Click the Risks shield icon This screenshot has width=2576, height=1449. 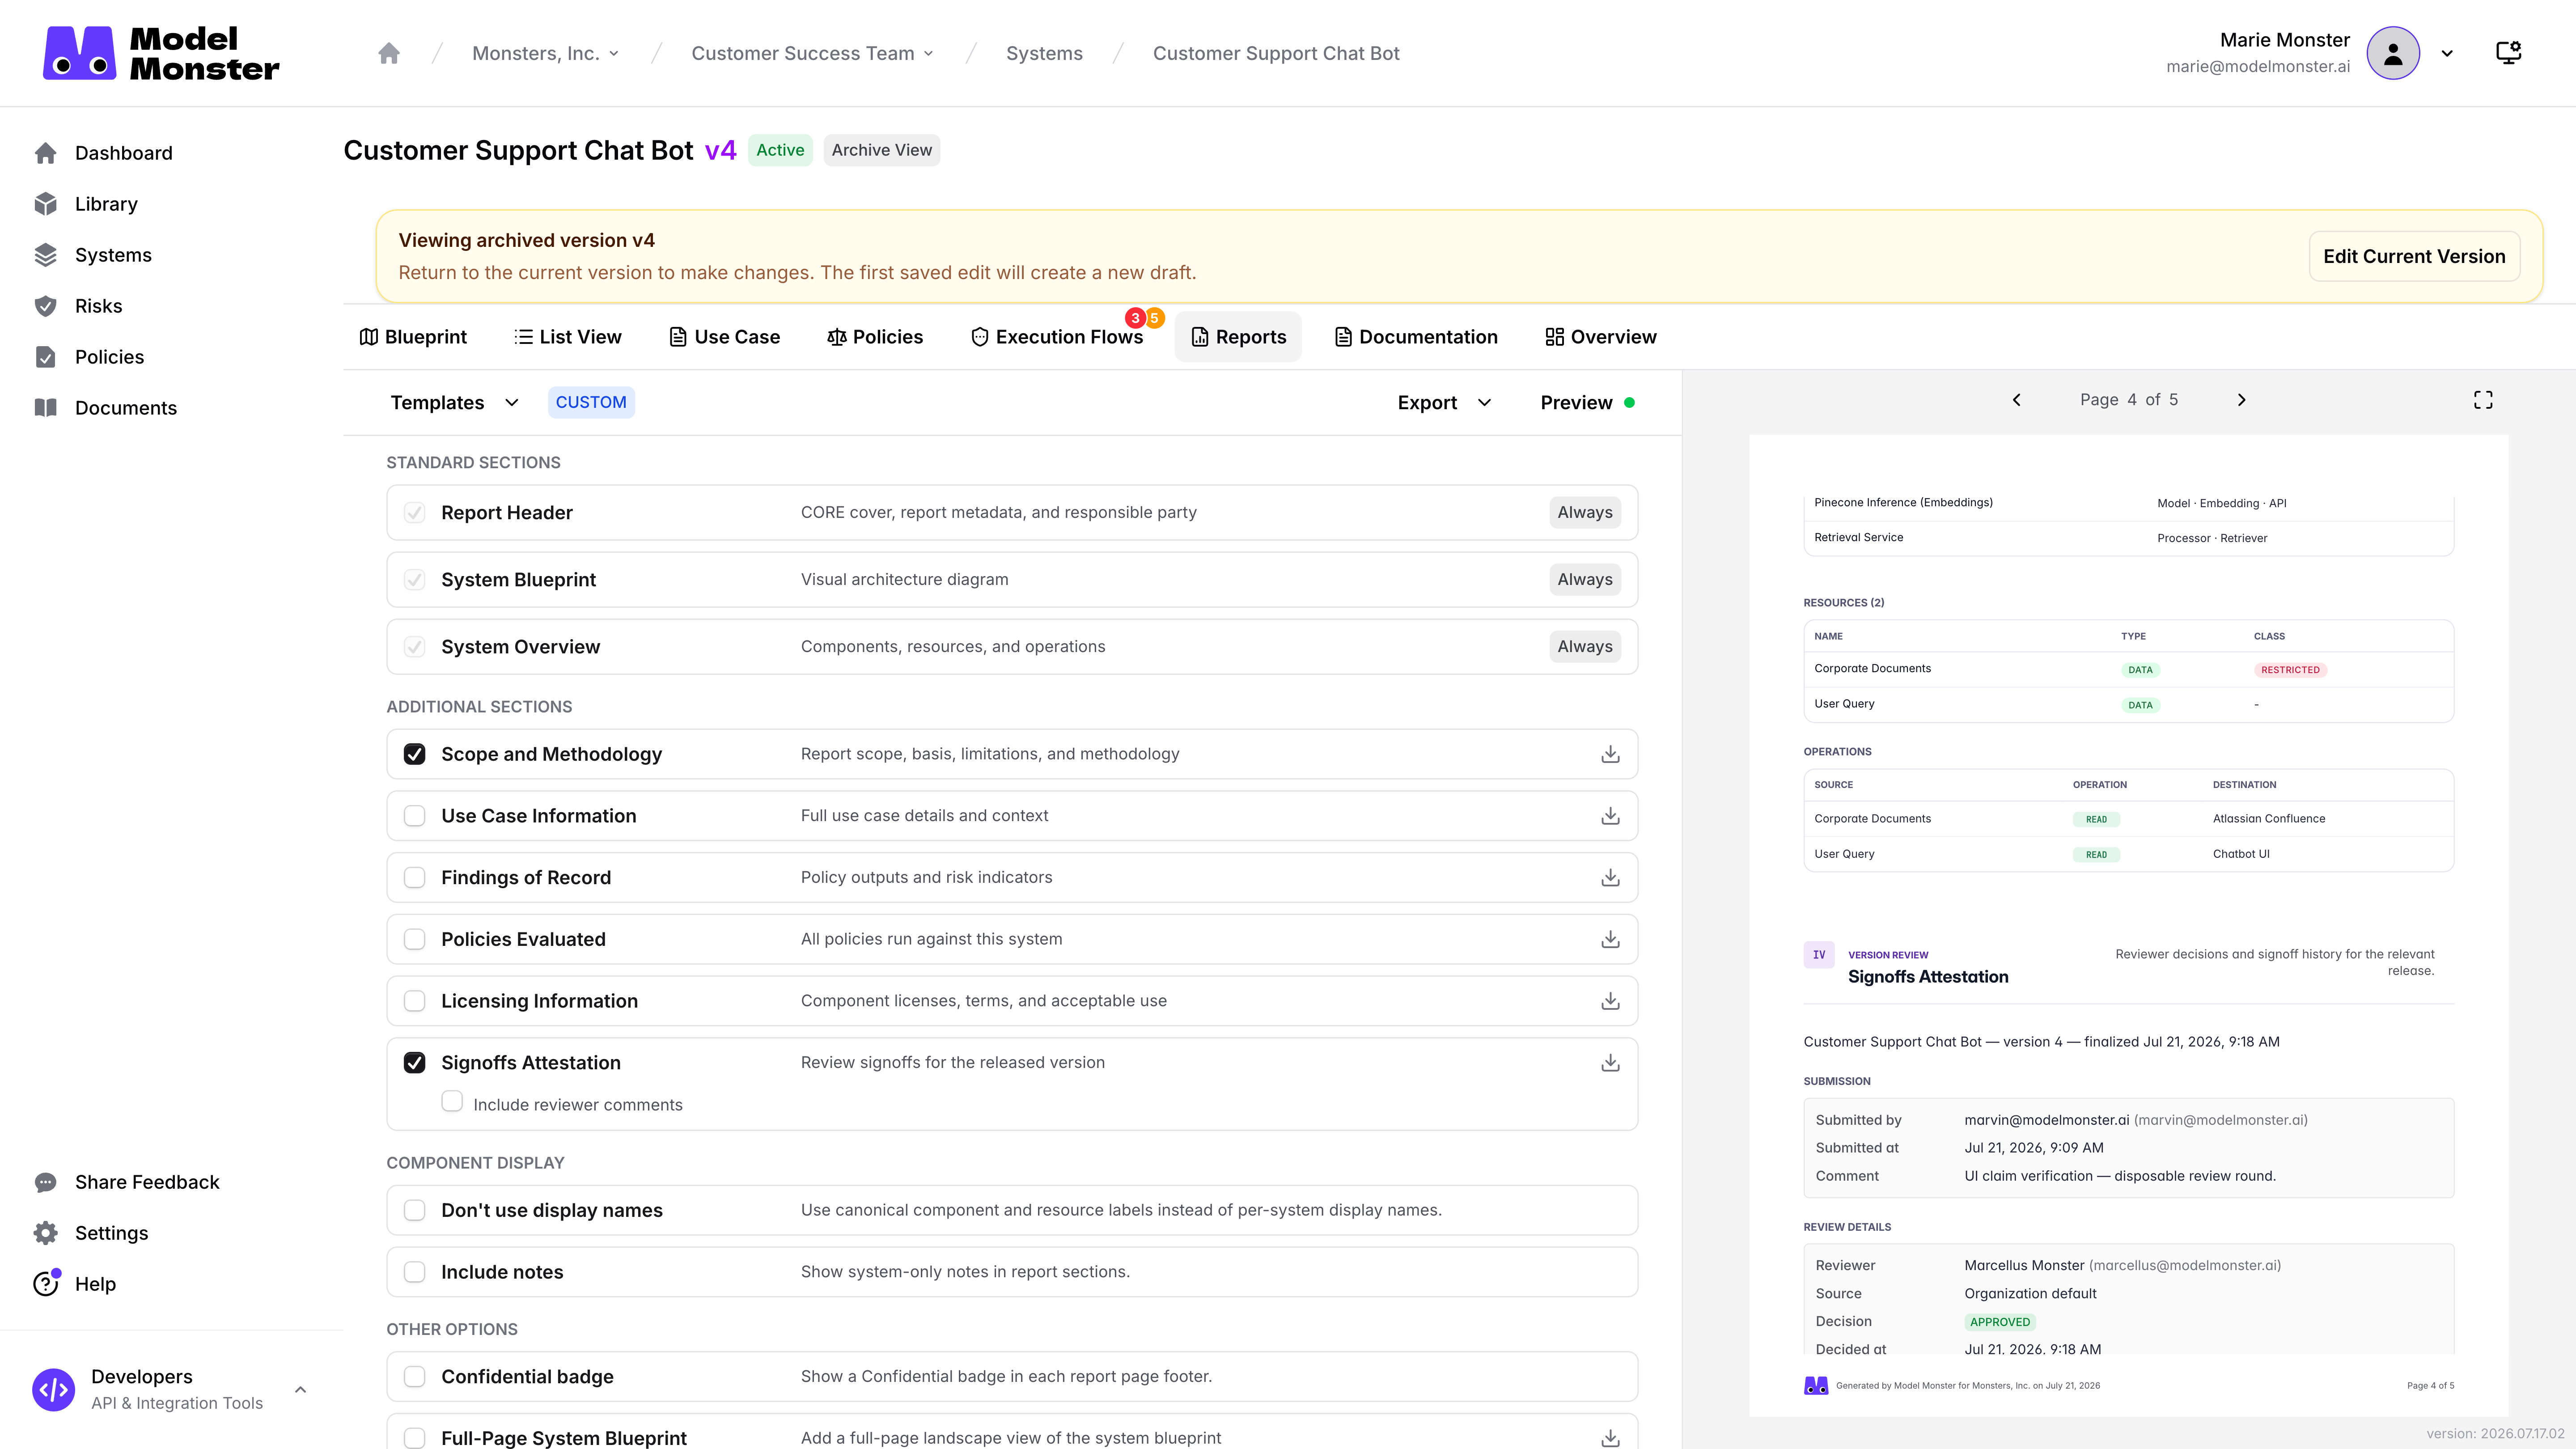(x=46, y=306)
